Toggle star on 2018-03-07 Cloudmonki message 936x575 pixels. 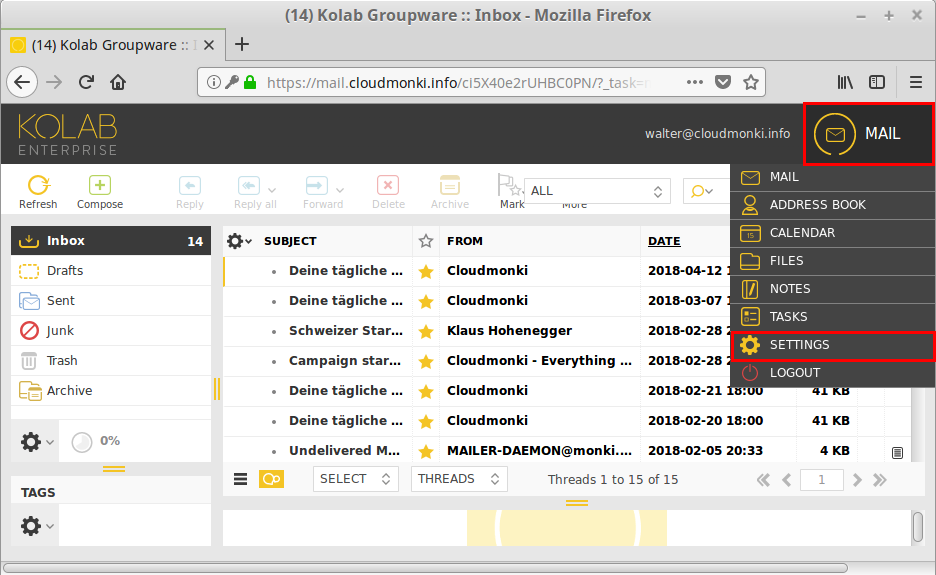point(426,302)
